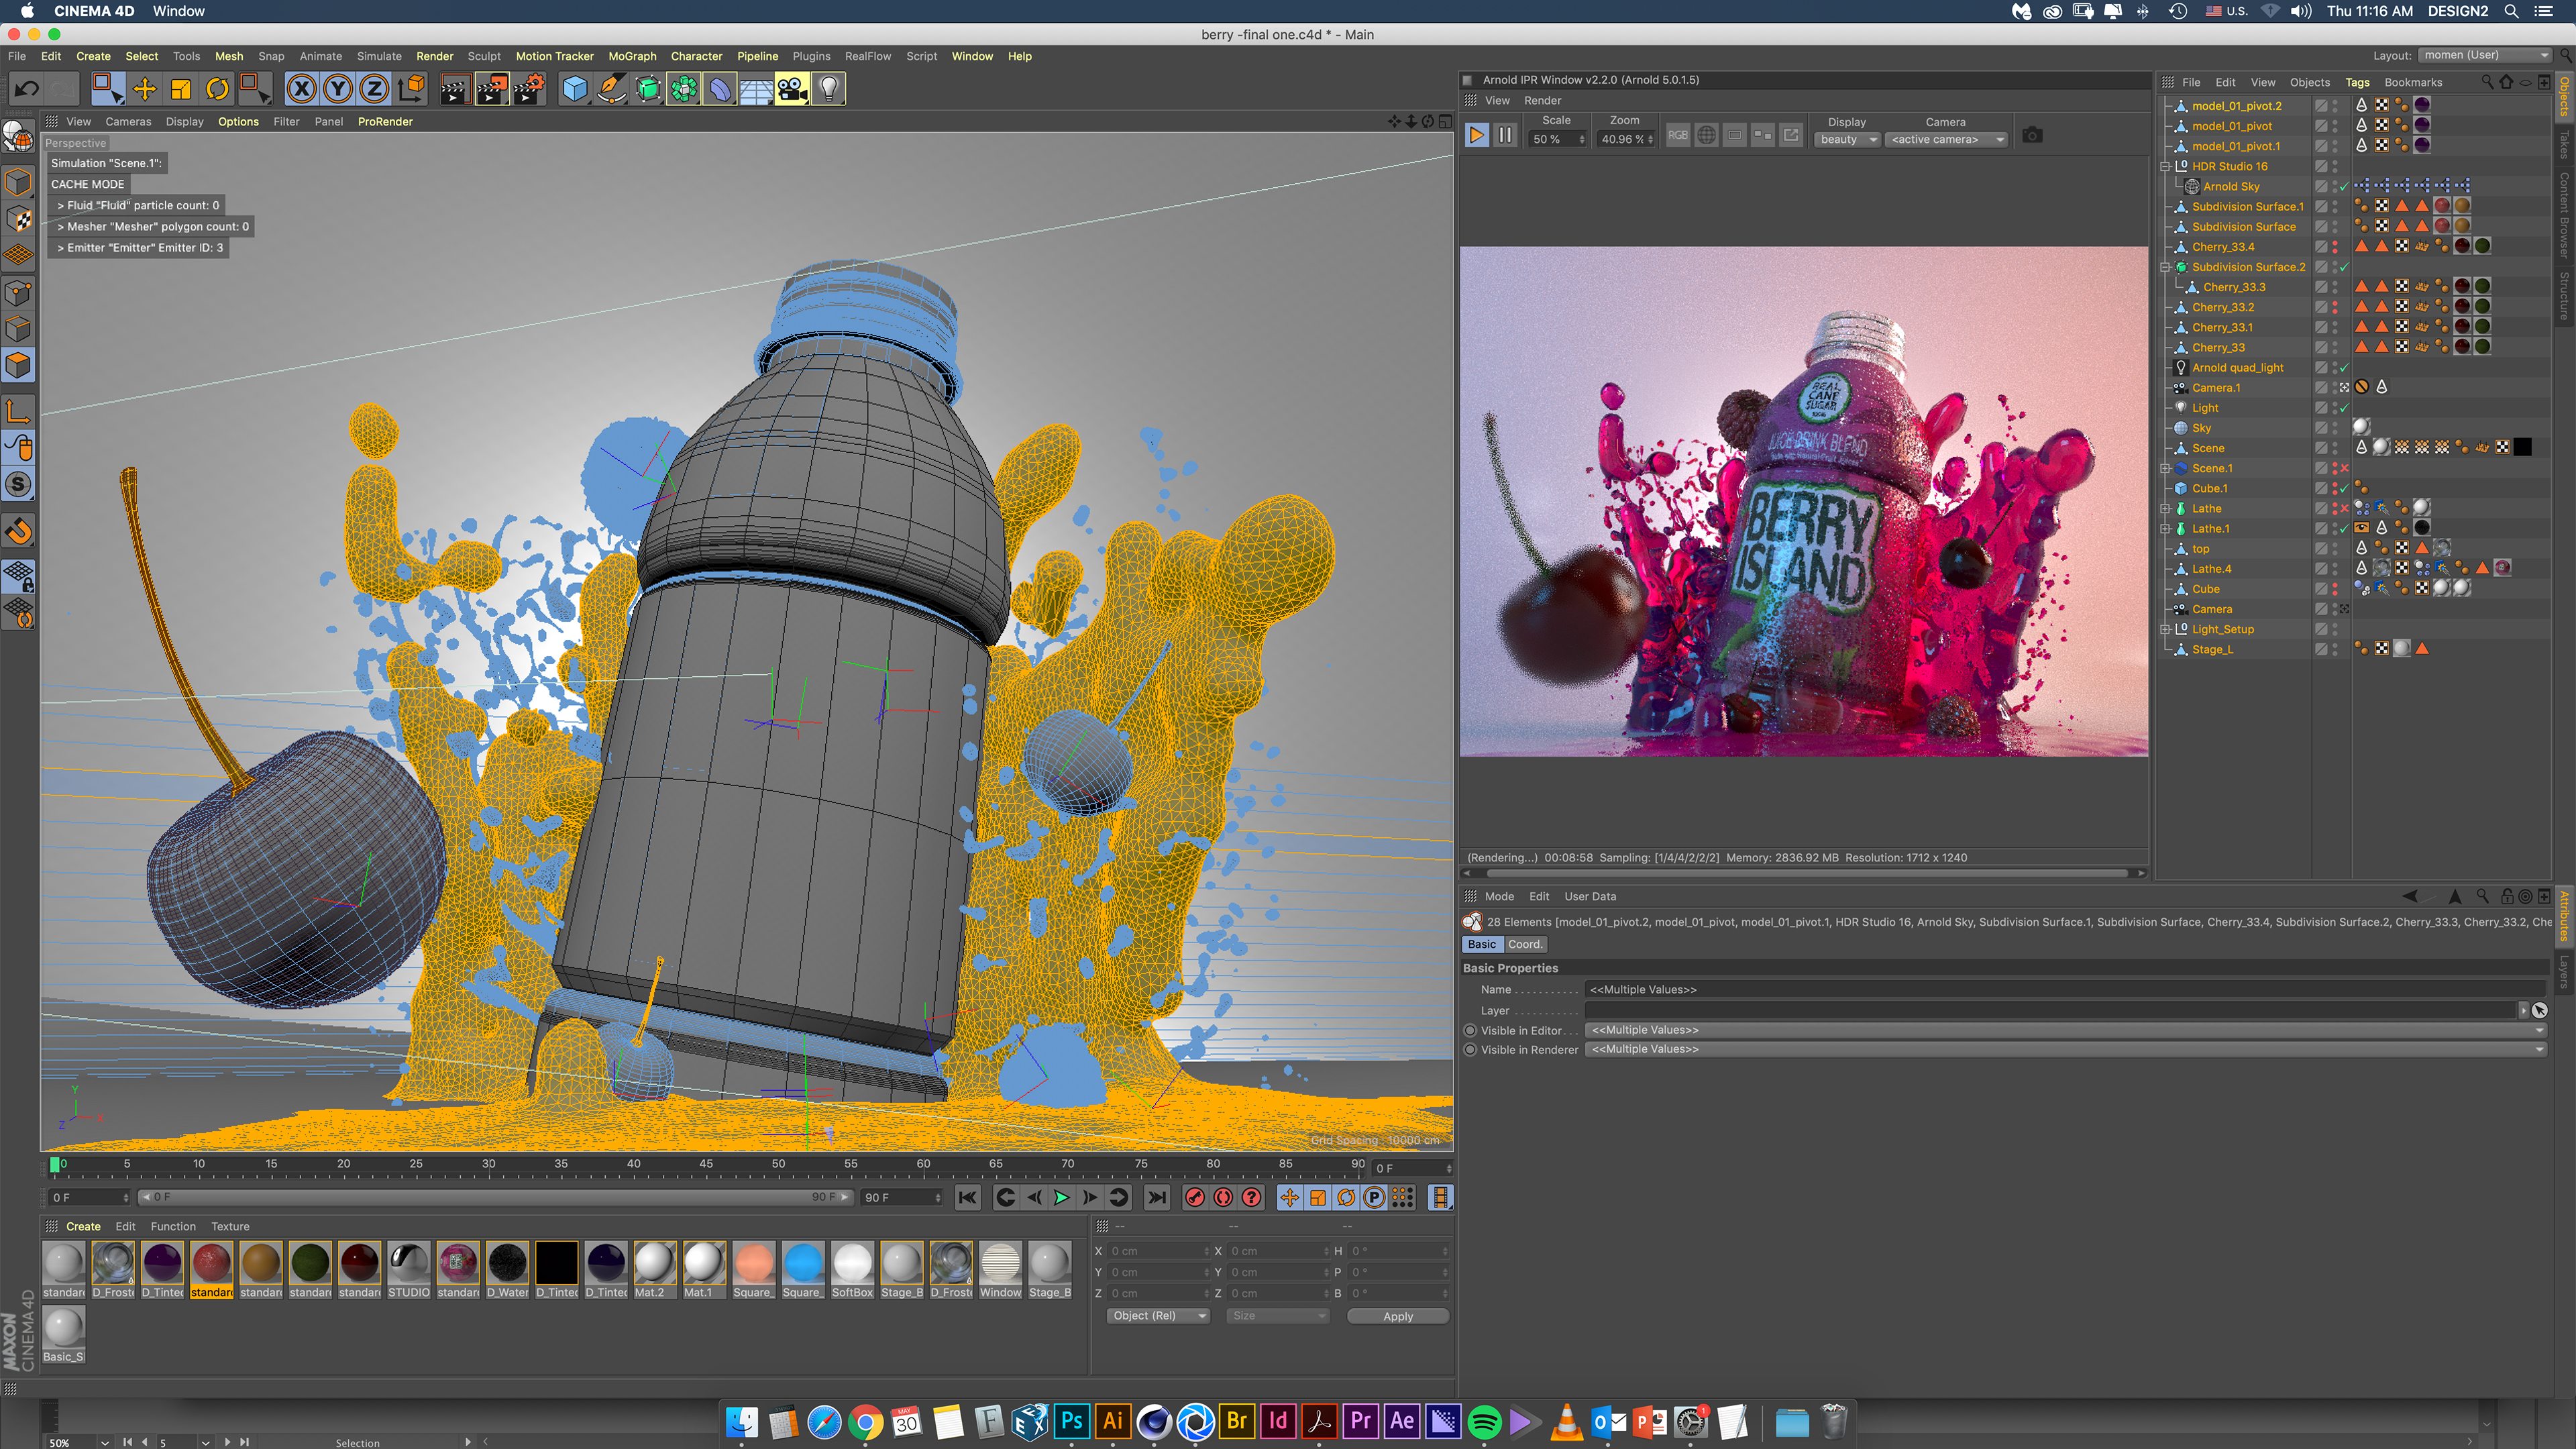
Task: Select the Rotate tool icon
Action: pos(217,89)
